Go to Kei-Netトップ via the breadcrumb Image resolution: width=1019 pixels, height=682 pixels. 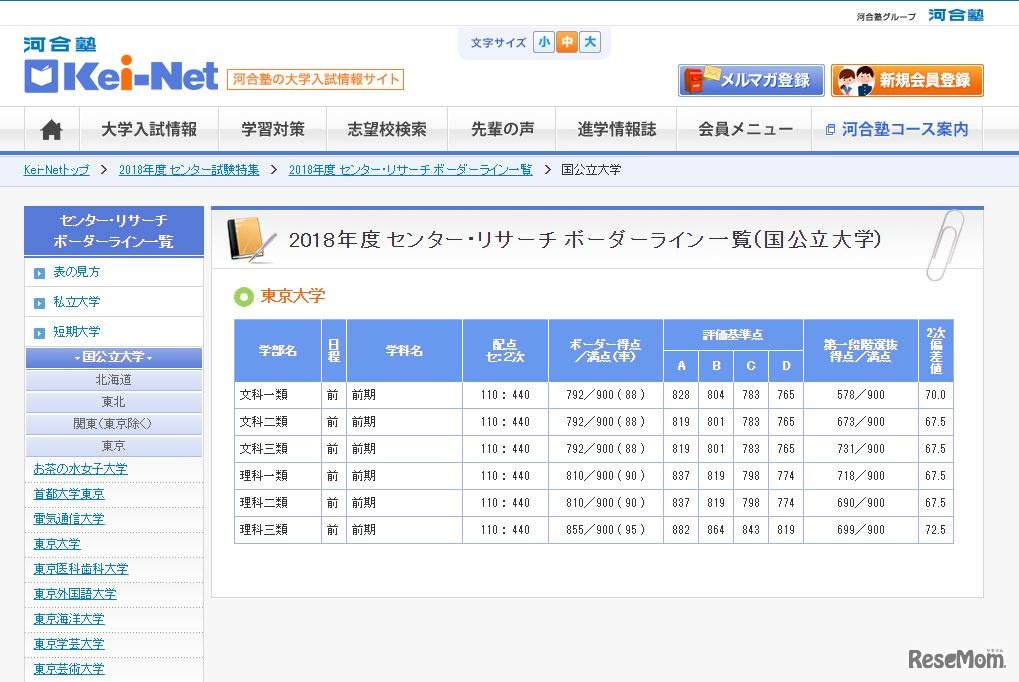click(55, 170)
